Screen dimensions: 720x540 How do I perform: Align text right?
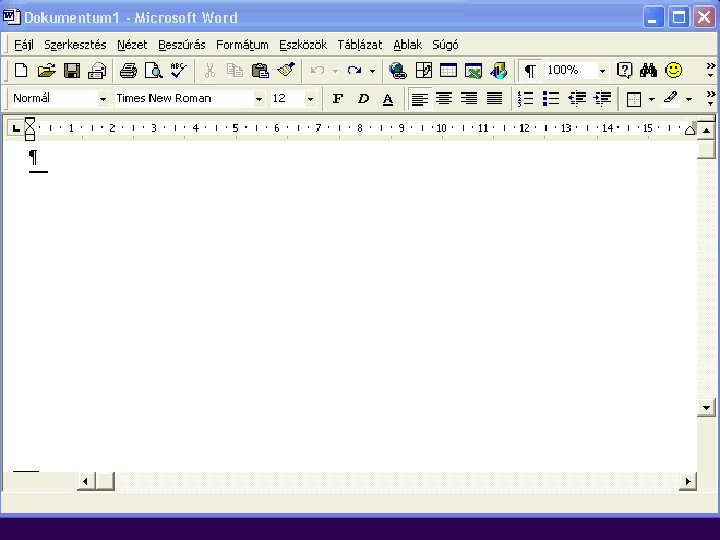469,98
